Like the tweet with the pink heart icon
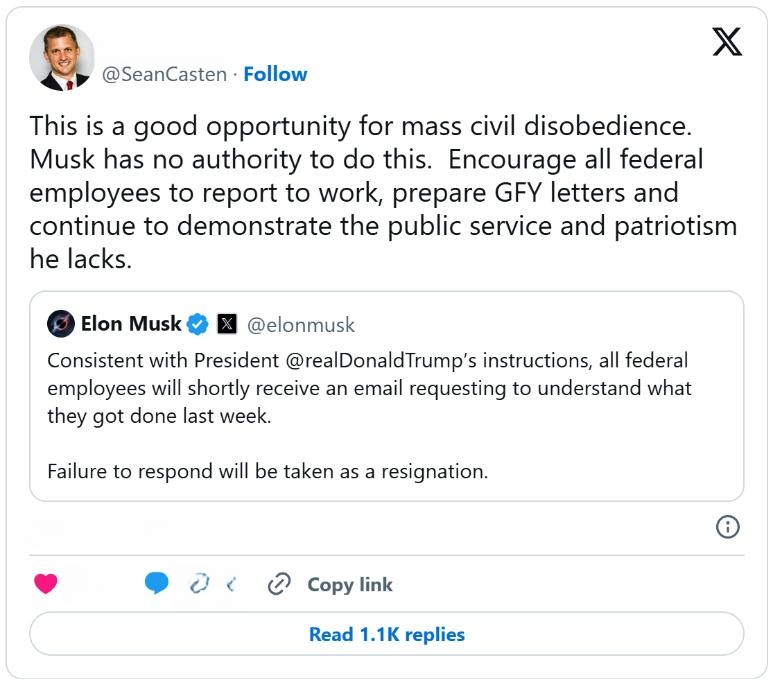Viewport: 773px width, 680px height. [46, 584]
